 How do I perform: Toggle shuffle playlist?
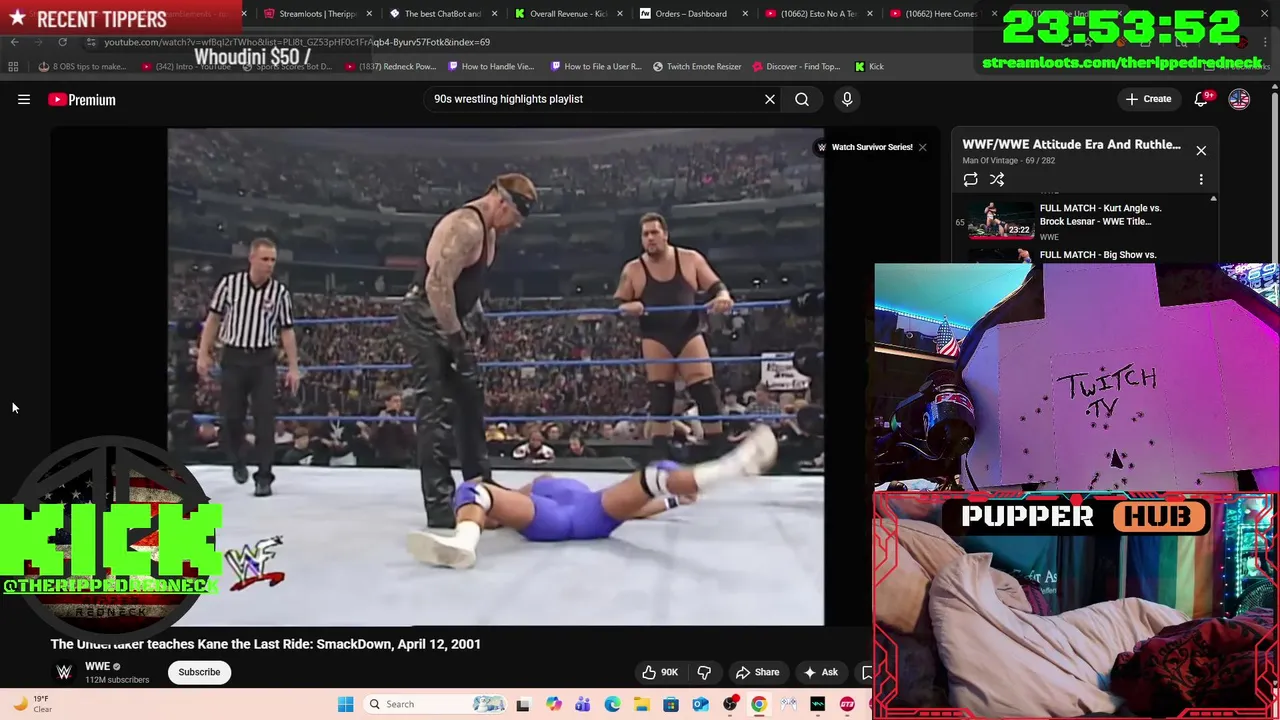coord(997,180)
